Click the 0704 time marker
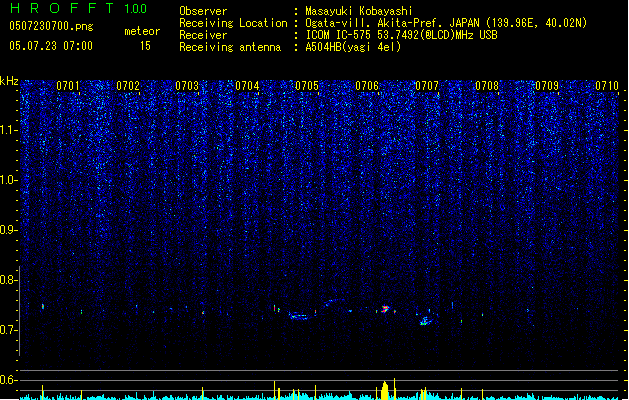Viewport: 629px width, 400px height. point(247,86)
